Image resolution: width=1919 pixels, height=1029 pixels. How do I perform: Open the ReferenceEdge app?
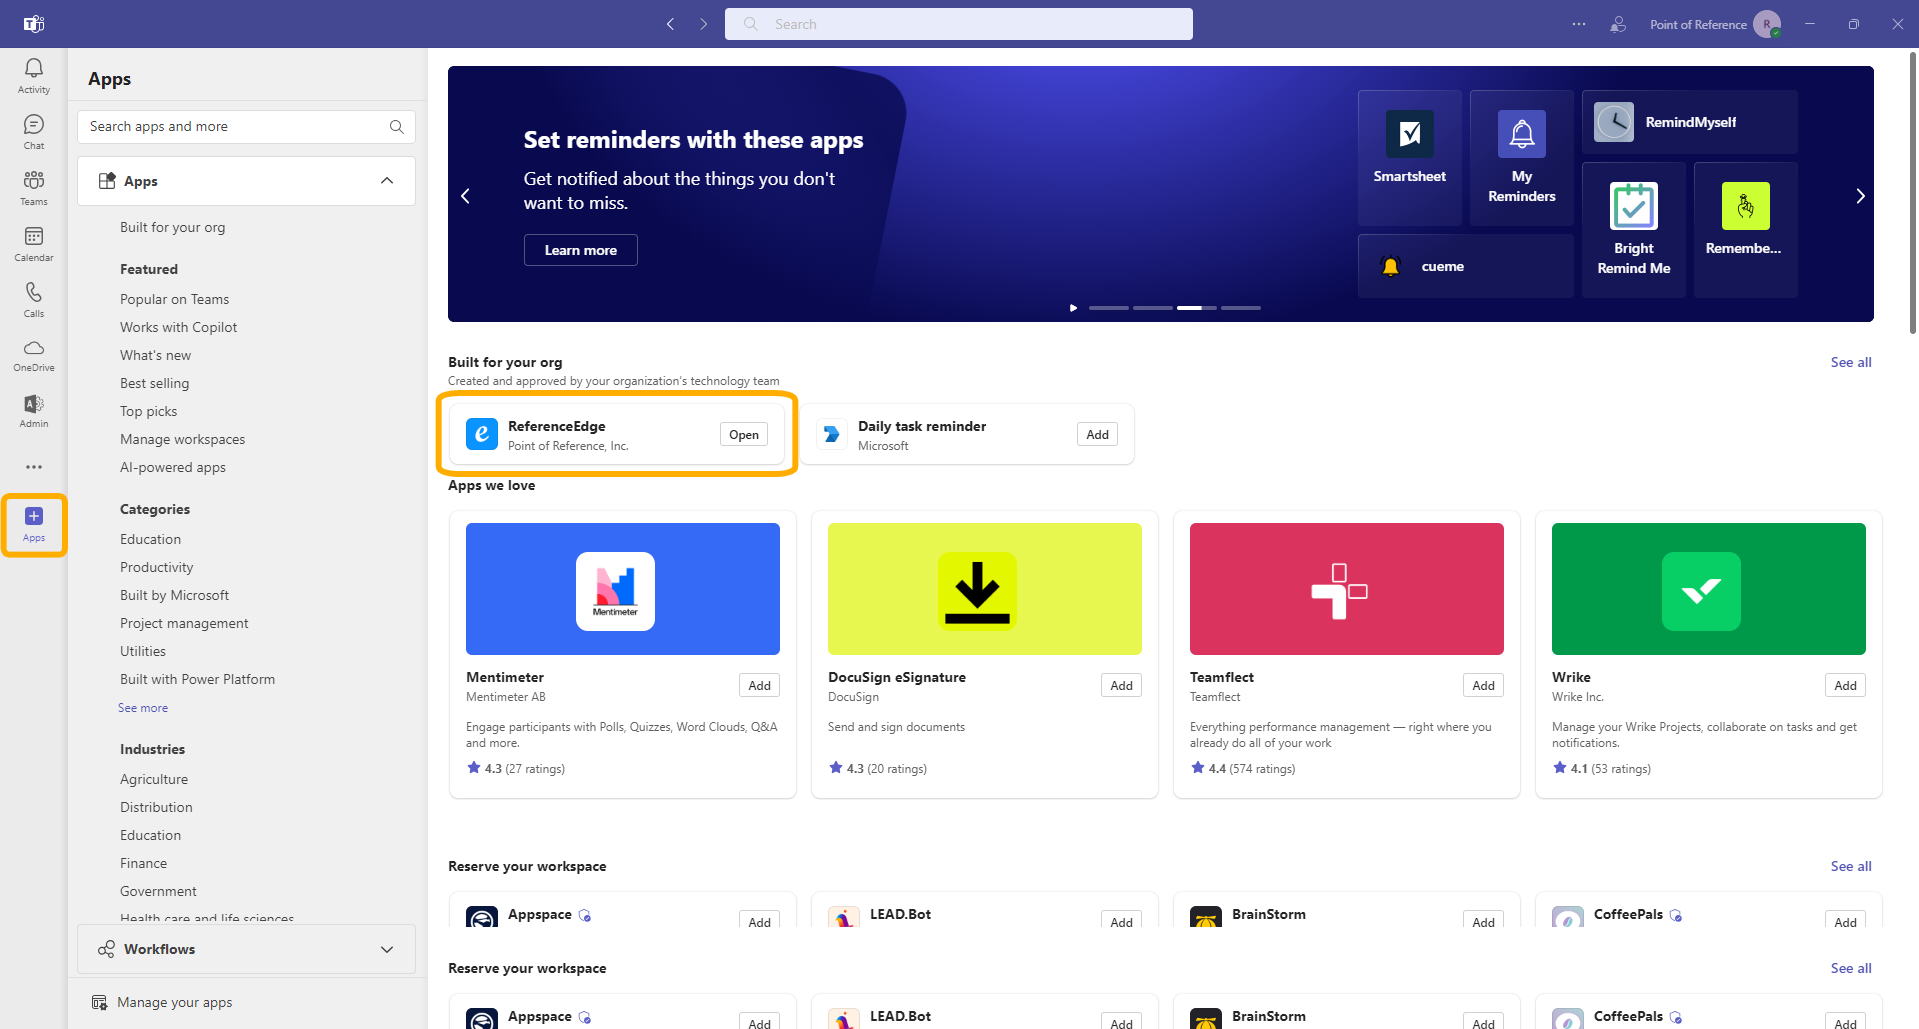742,434
